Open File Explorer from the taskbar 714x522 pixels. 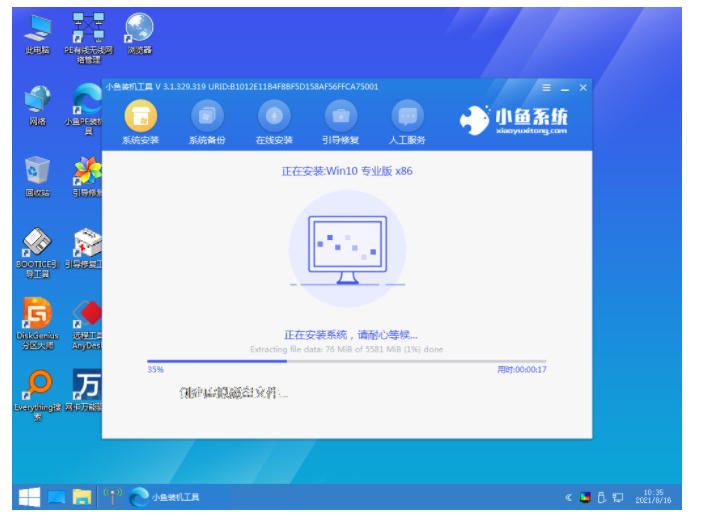(81, 496)
